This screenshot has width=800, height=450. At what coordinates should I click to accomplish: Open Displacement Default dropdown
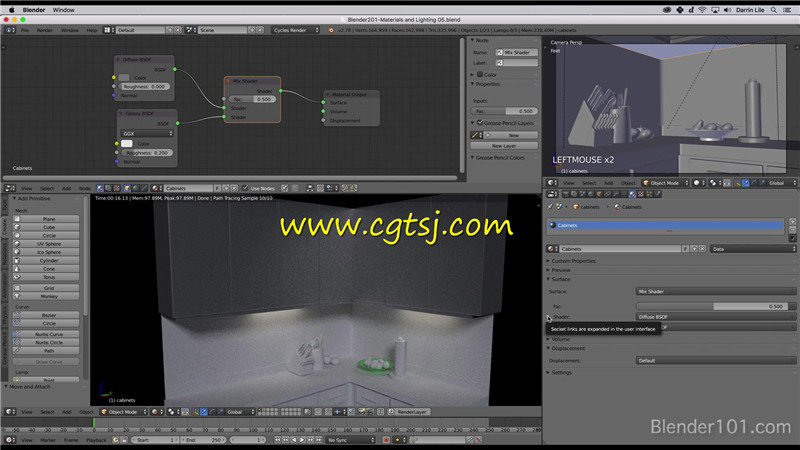pyautogui.click(x=716, y=360)
